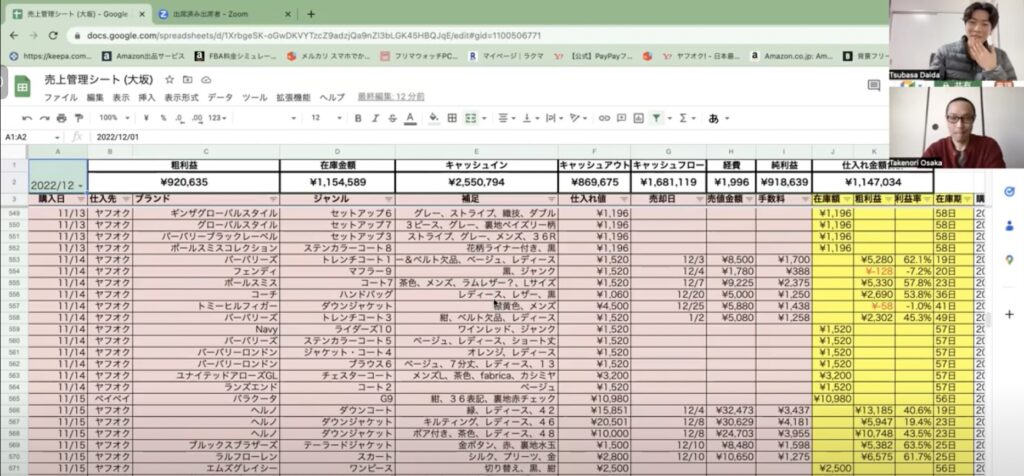Toggle strikethrough formatting
The height and width of the screenshot is (476, 1024).
pos(392,118)
